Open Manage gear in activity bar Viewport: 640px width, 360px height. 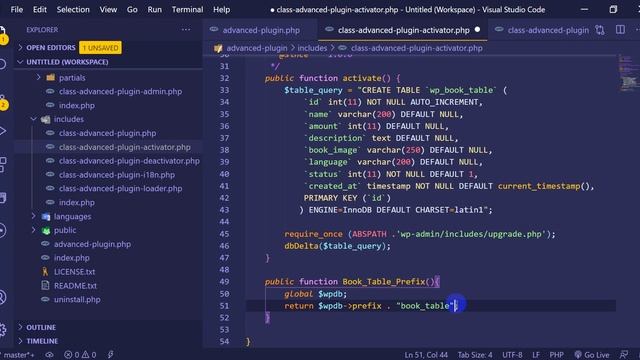(2, 329)
